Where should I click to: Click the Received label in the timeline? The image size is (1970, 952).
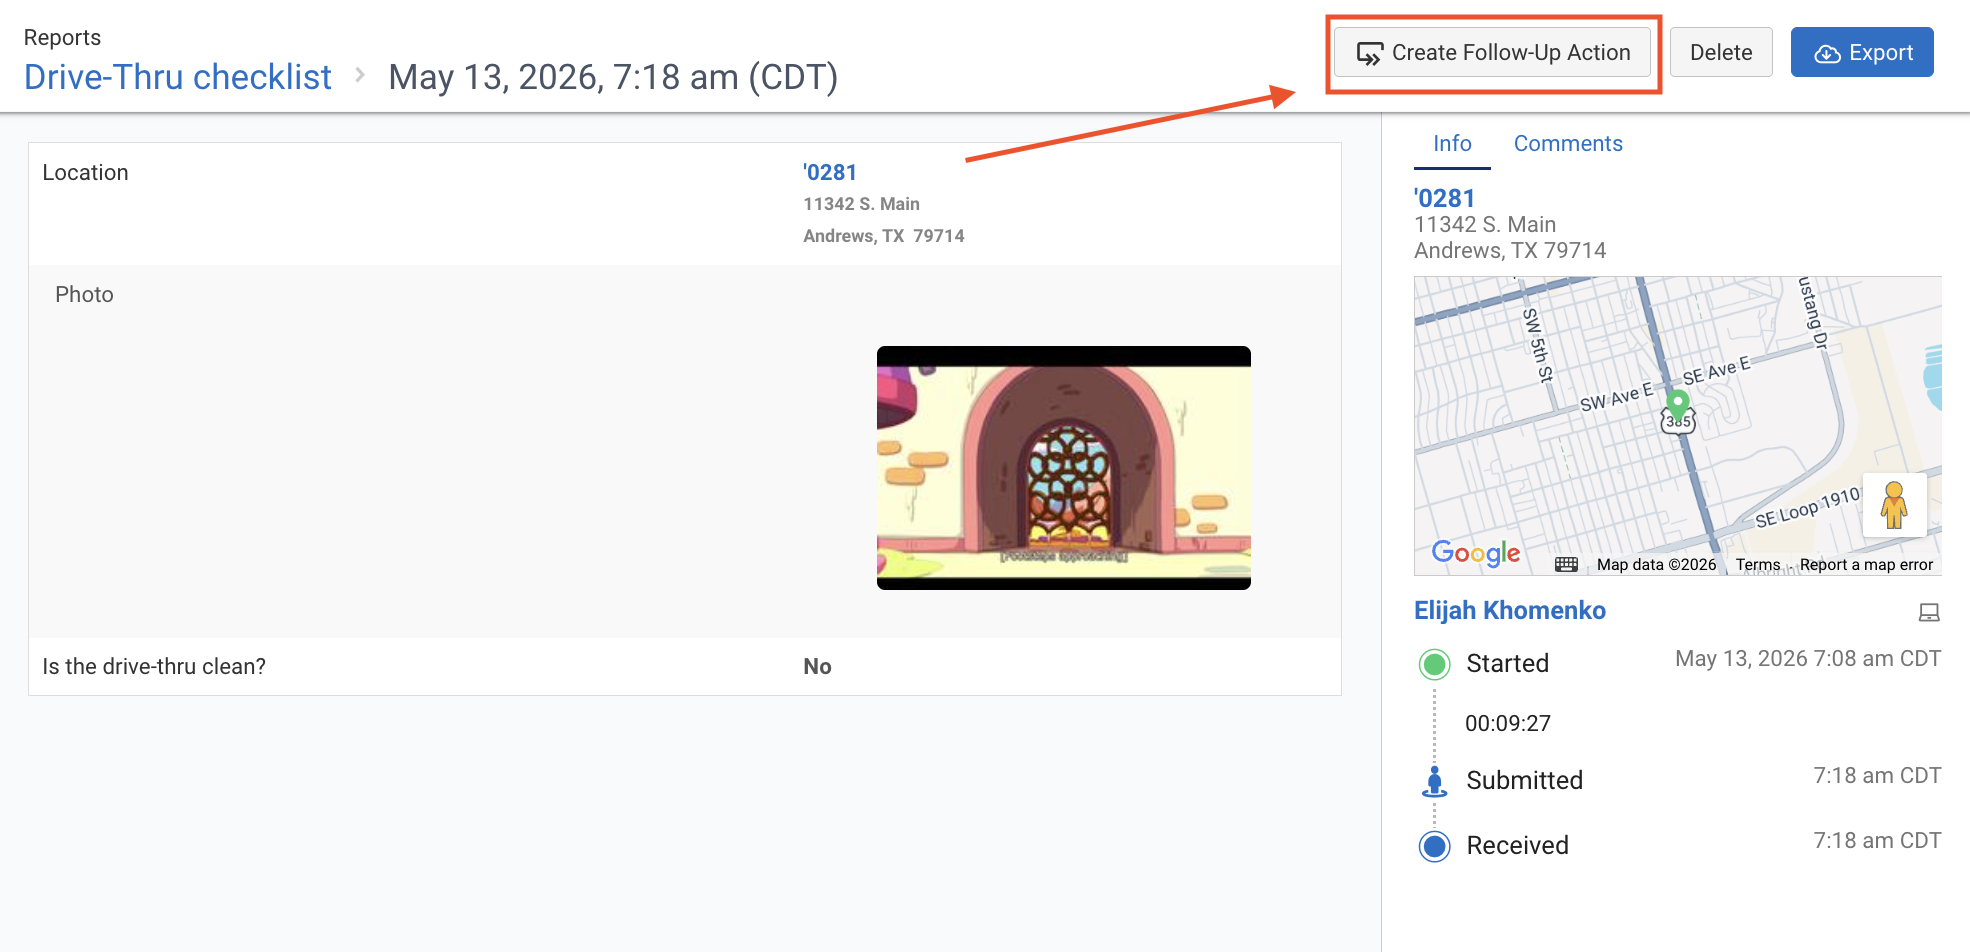[x=1517, y=846]
